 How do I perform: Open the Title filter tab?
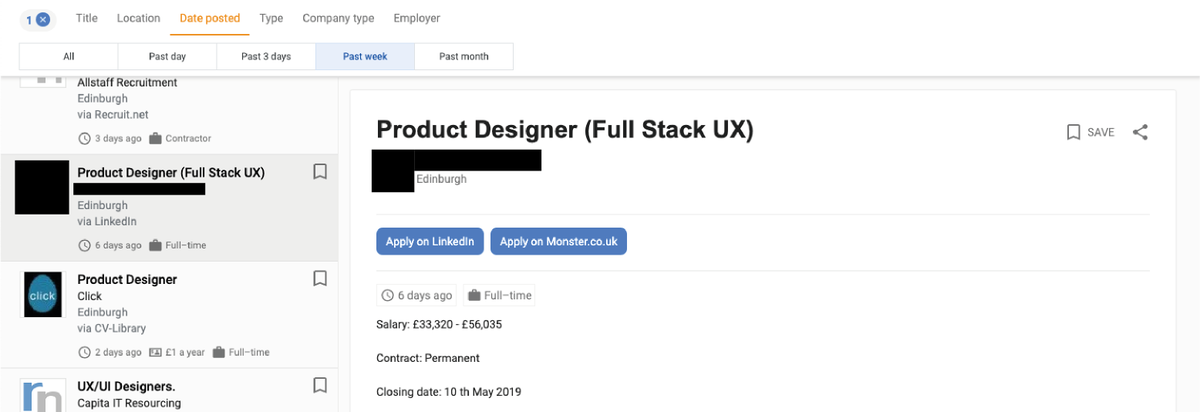(87, 18)
